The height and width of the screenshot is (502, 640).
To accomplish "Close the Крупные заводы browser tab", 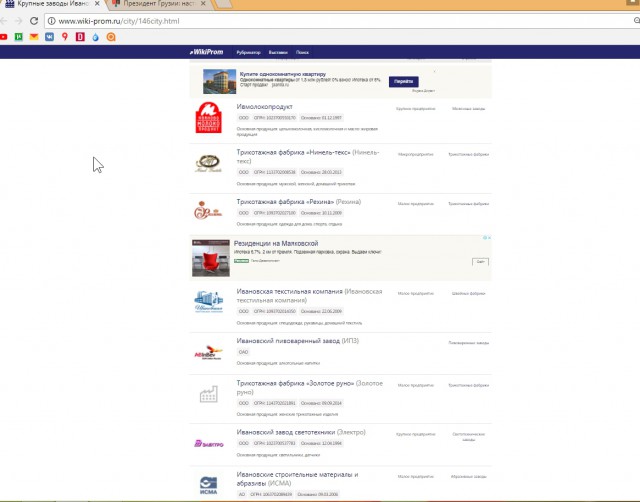I will tap(97, 4).
